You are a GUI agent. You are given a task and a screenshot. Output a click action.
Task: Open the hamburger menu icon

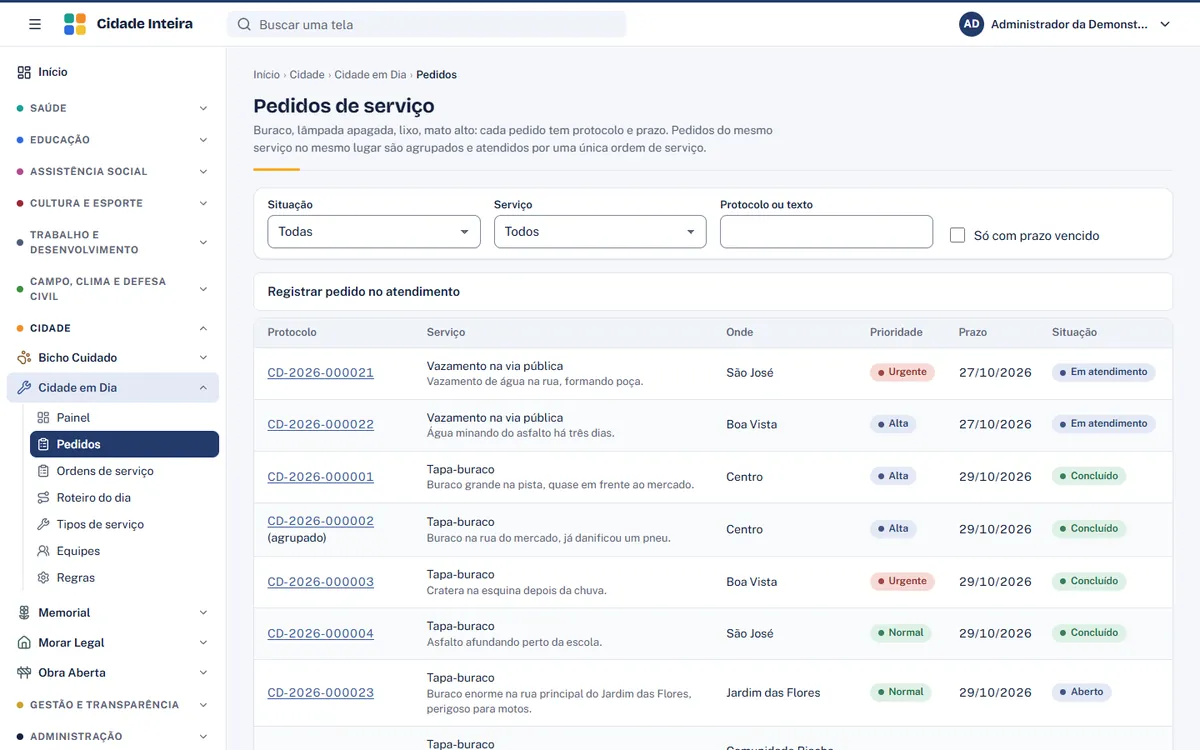click(x=35, y=24)
